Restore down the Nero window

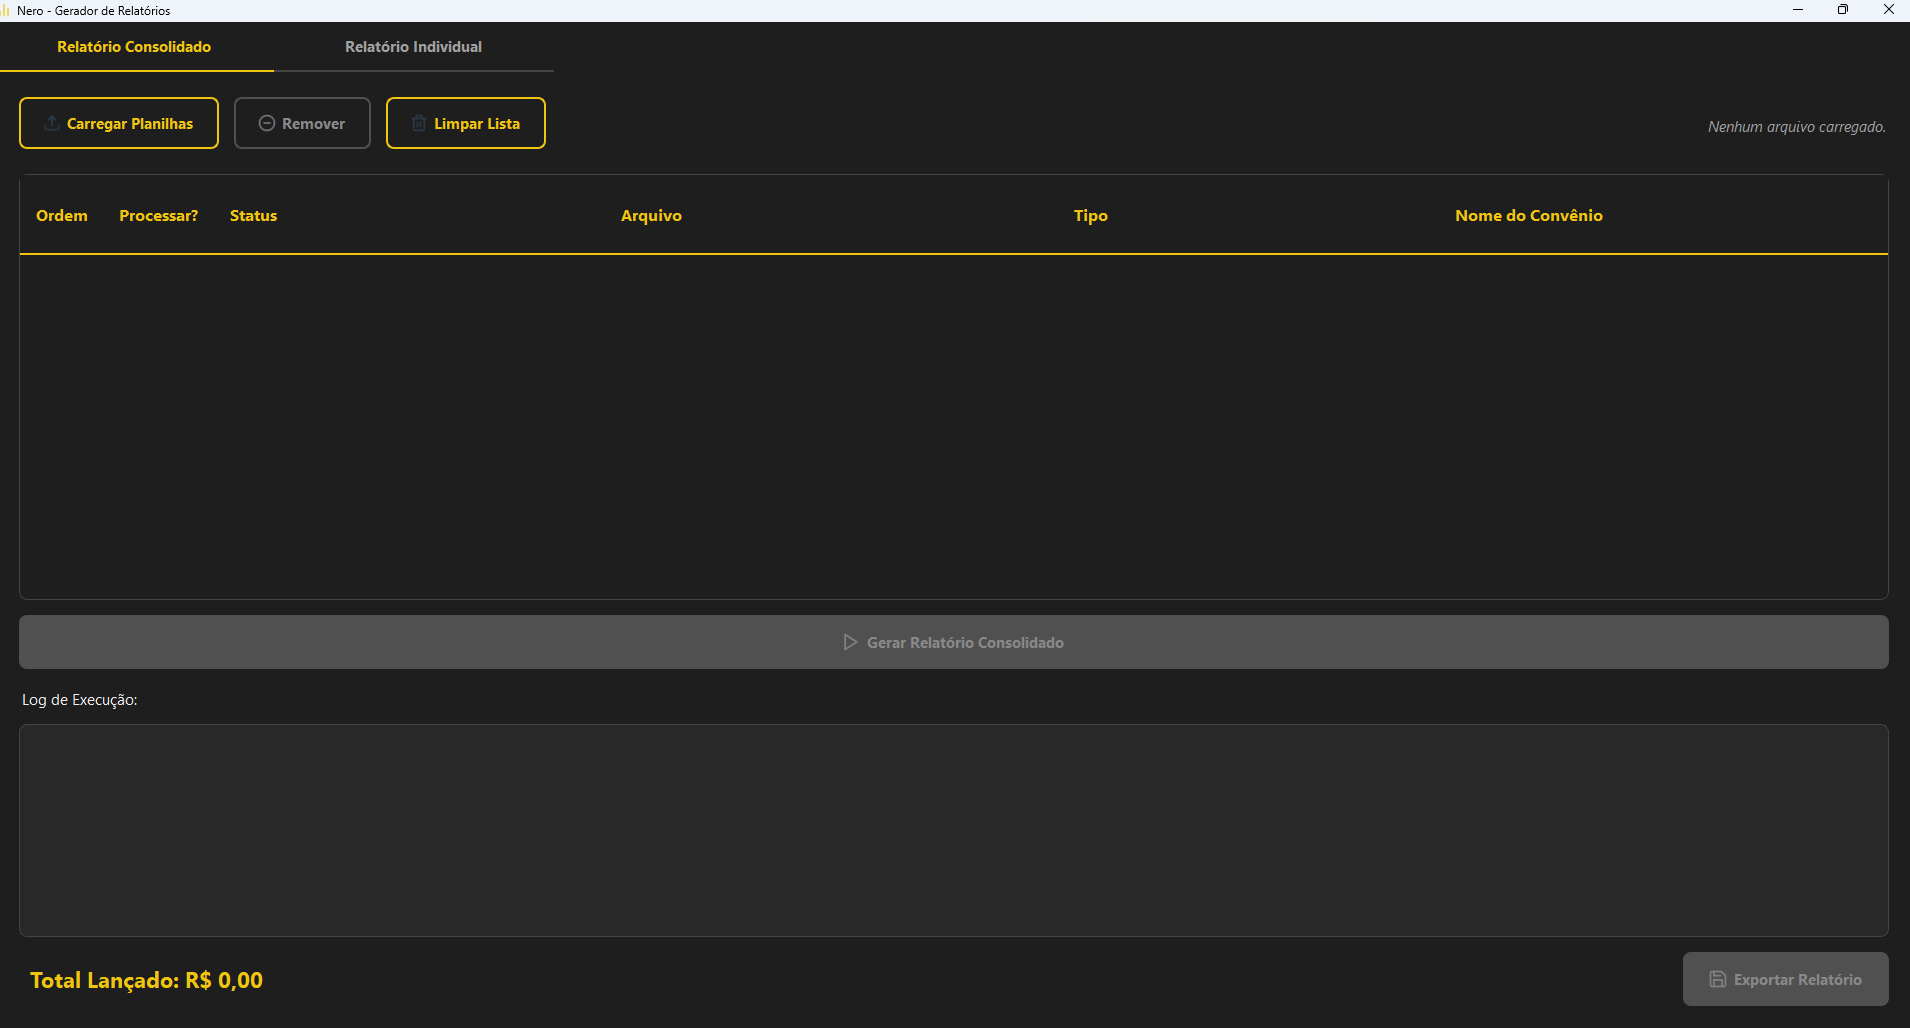[1842, 10]
